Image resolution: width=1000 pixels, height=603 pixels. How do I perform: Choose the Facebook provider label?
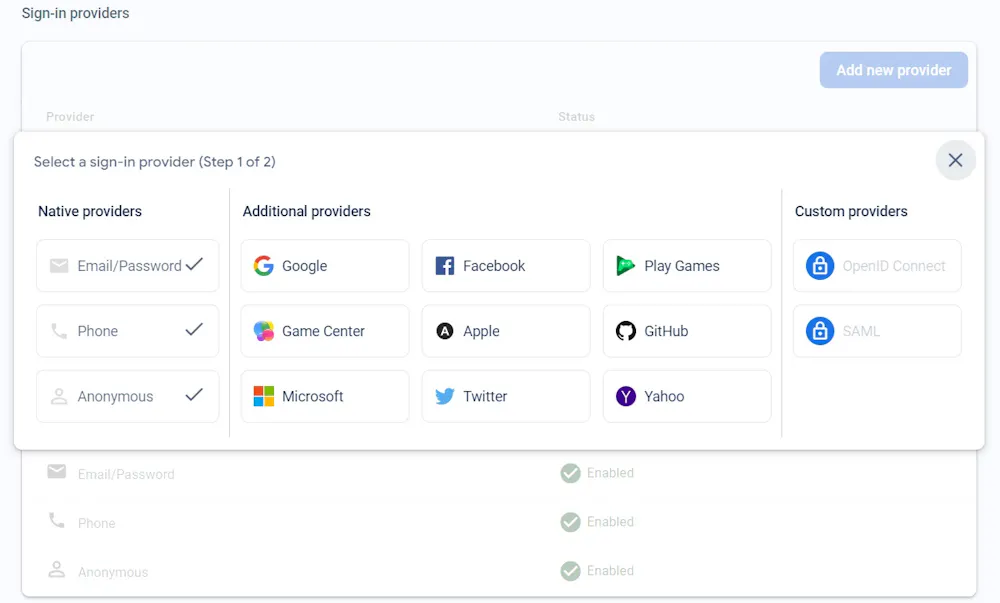494,266
